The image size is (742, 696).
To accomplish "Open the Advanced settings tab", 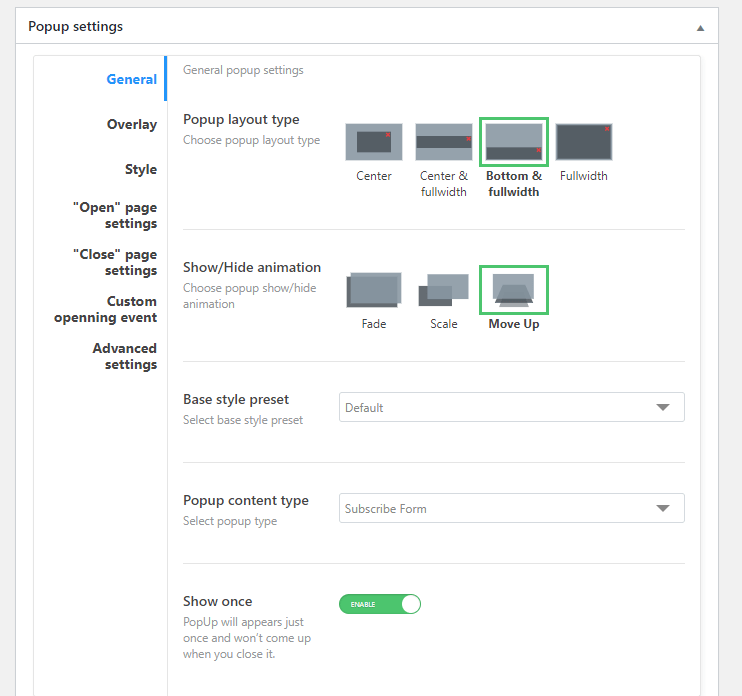I will (x=125, y=356).
